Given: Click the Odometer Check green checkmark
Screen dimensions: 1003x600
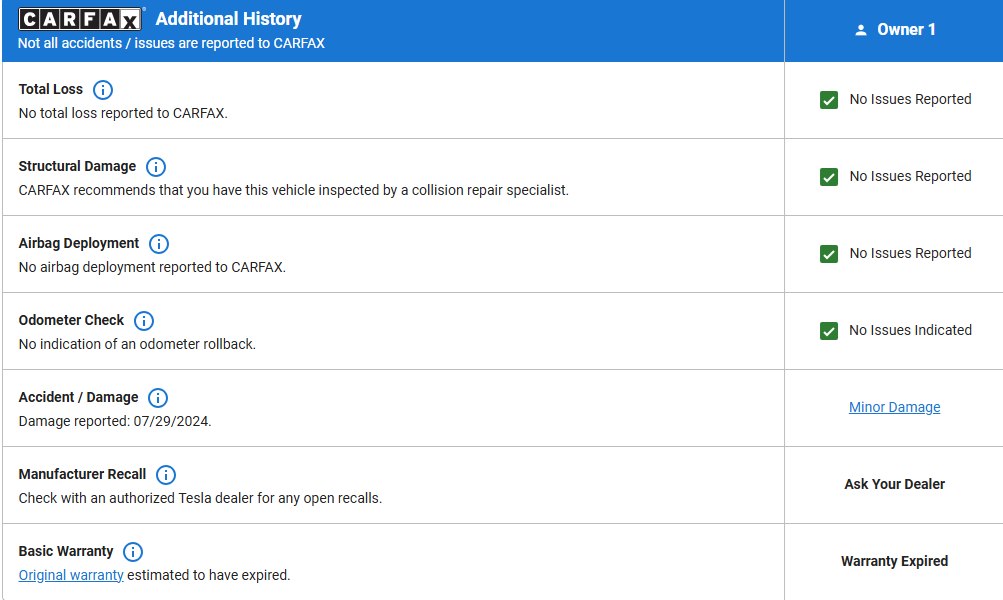Looking at the screenshot, I should (x=829, y=331).
